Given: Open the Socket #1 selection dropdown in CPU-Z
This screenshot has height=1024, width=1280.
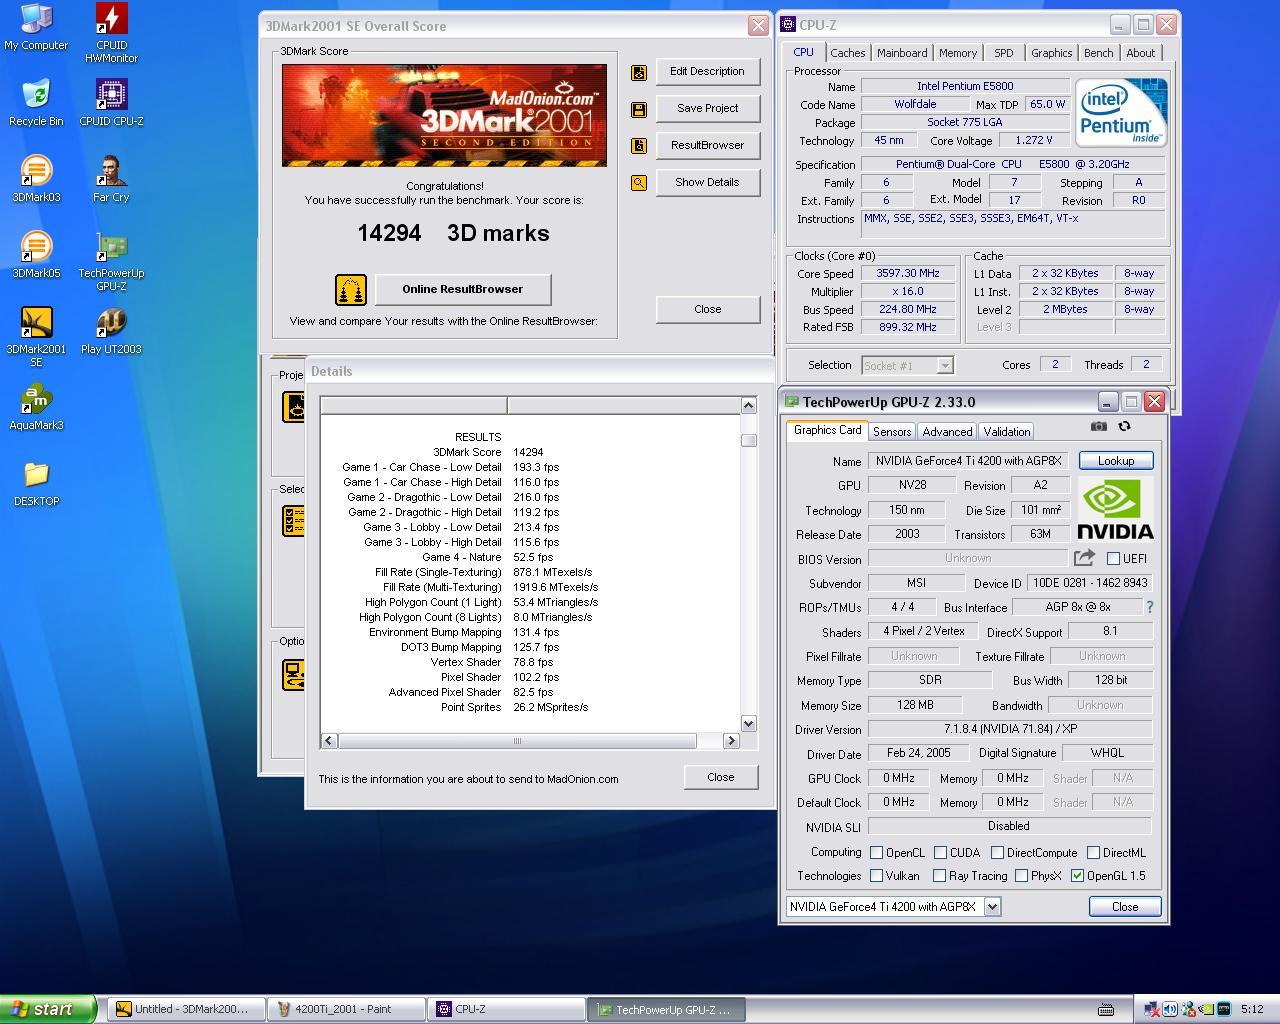Looking at the screenshot, I should pos(945,366).
